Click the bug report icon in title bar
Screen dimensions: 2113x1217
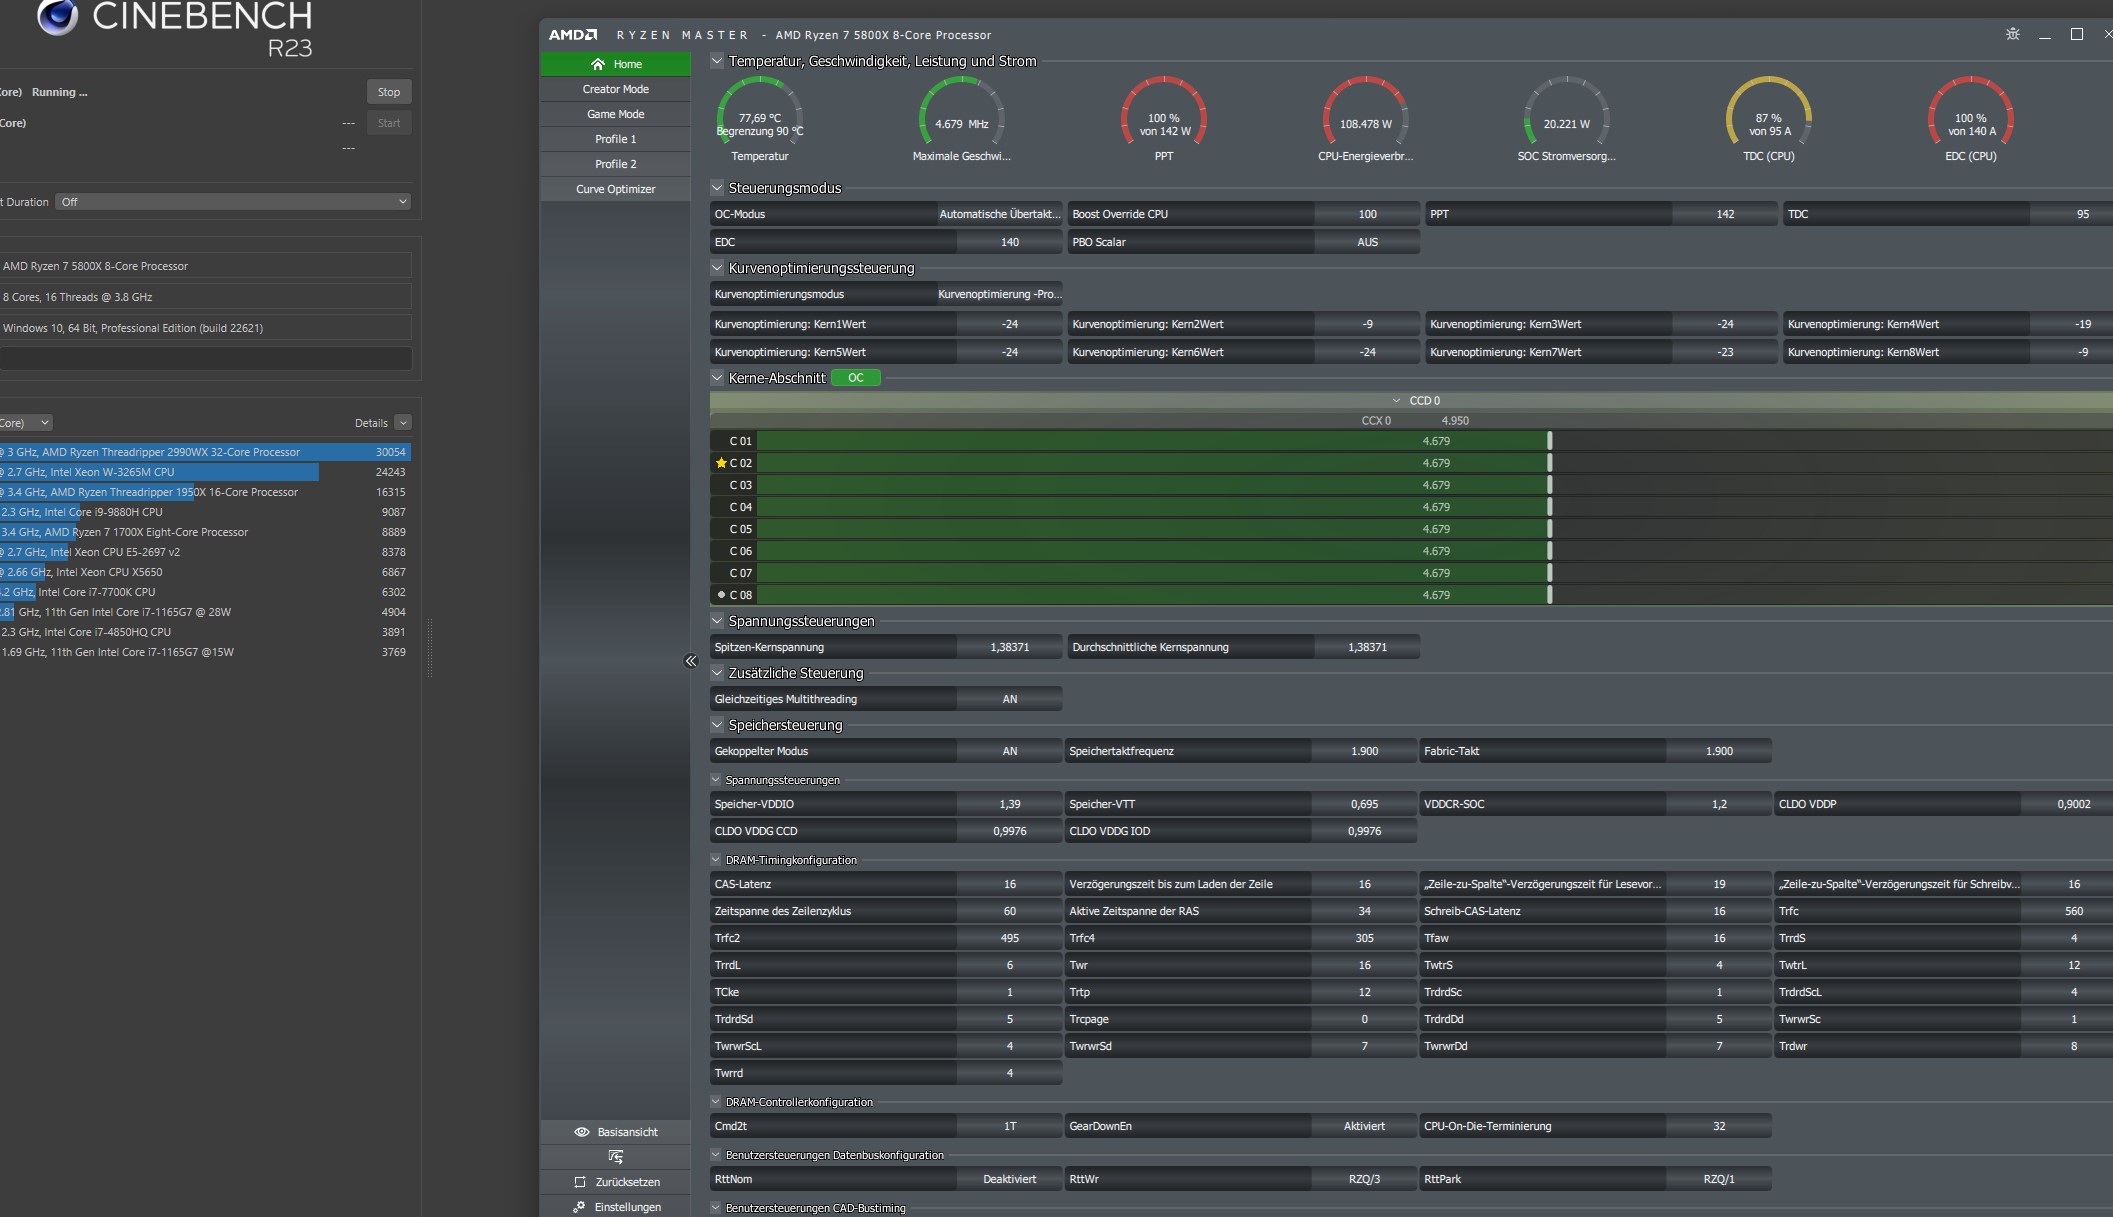[x=2012, y=34]
